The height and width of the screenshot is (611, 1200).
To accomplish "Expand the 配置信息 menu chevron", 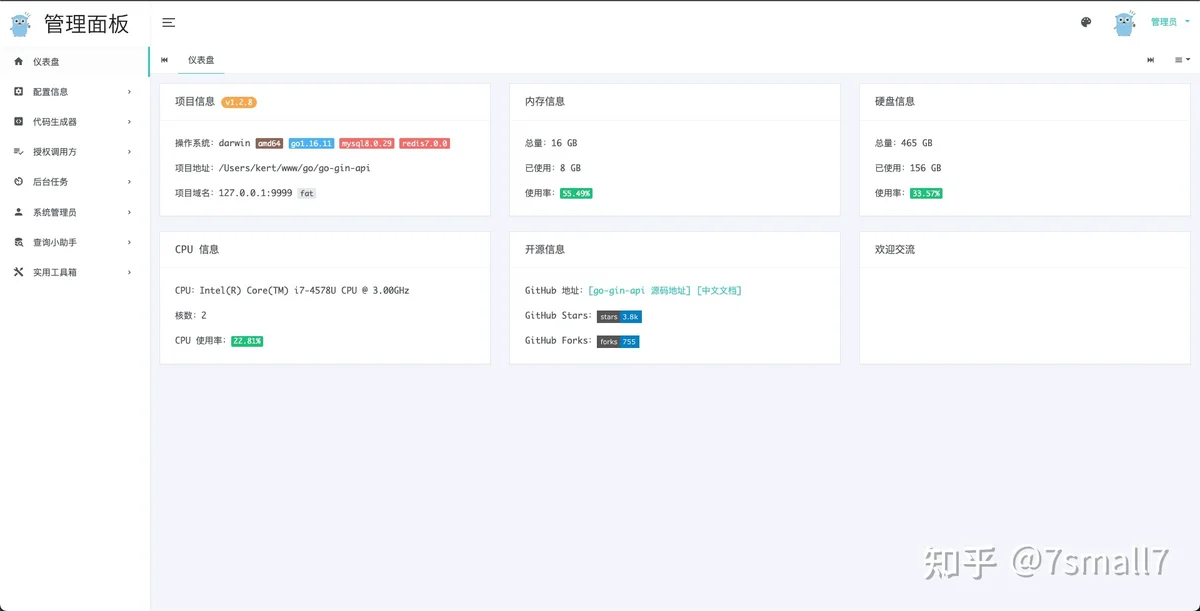I will point(130,92).
